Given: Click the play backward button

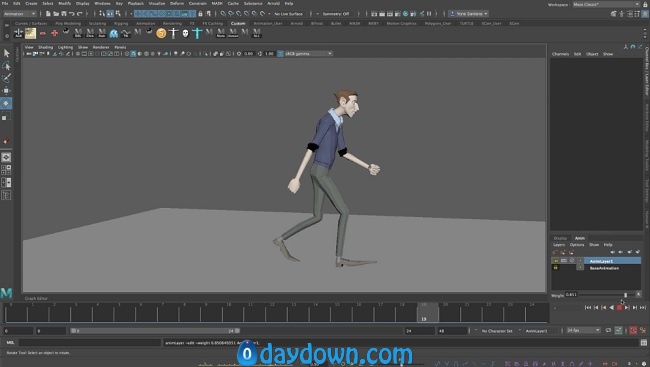Looking at the screenshot, I should point(611,307).
